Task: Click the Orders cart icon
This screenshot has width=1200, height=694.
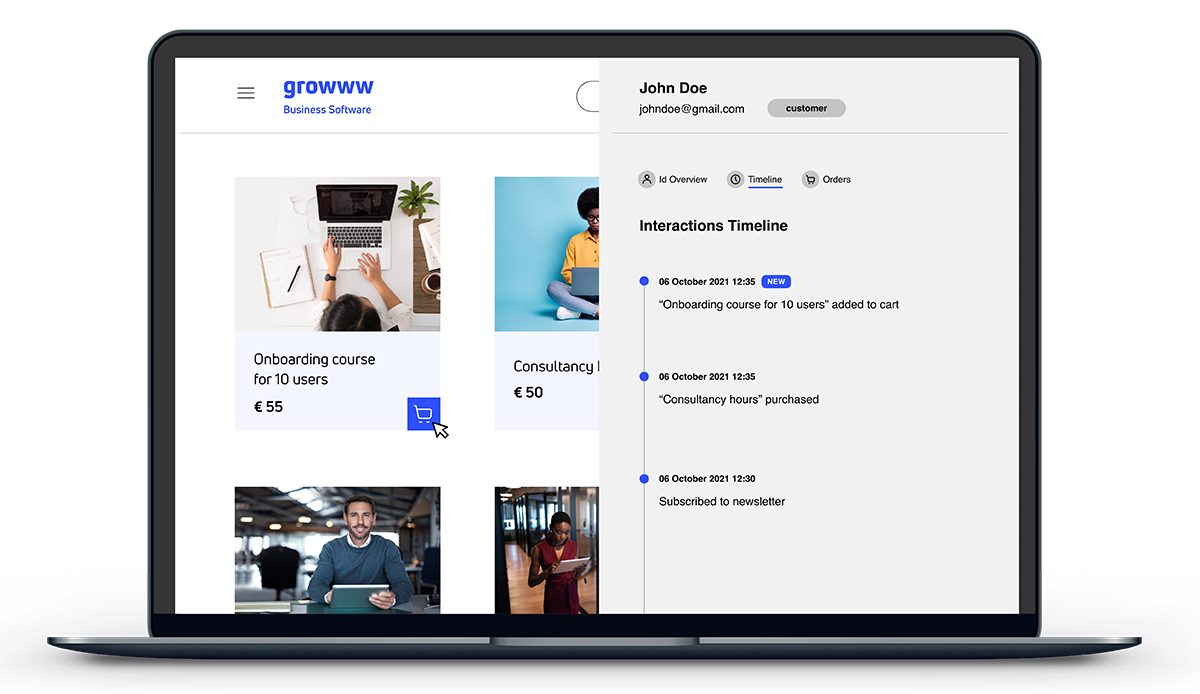Action: click(x=810, y=180)
